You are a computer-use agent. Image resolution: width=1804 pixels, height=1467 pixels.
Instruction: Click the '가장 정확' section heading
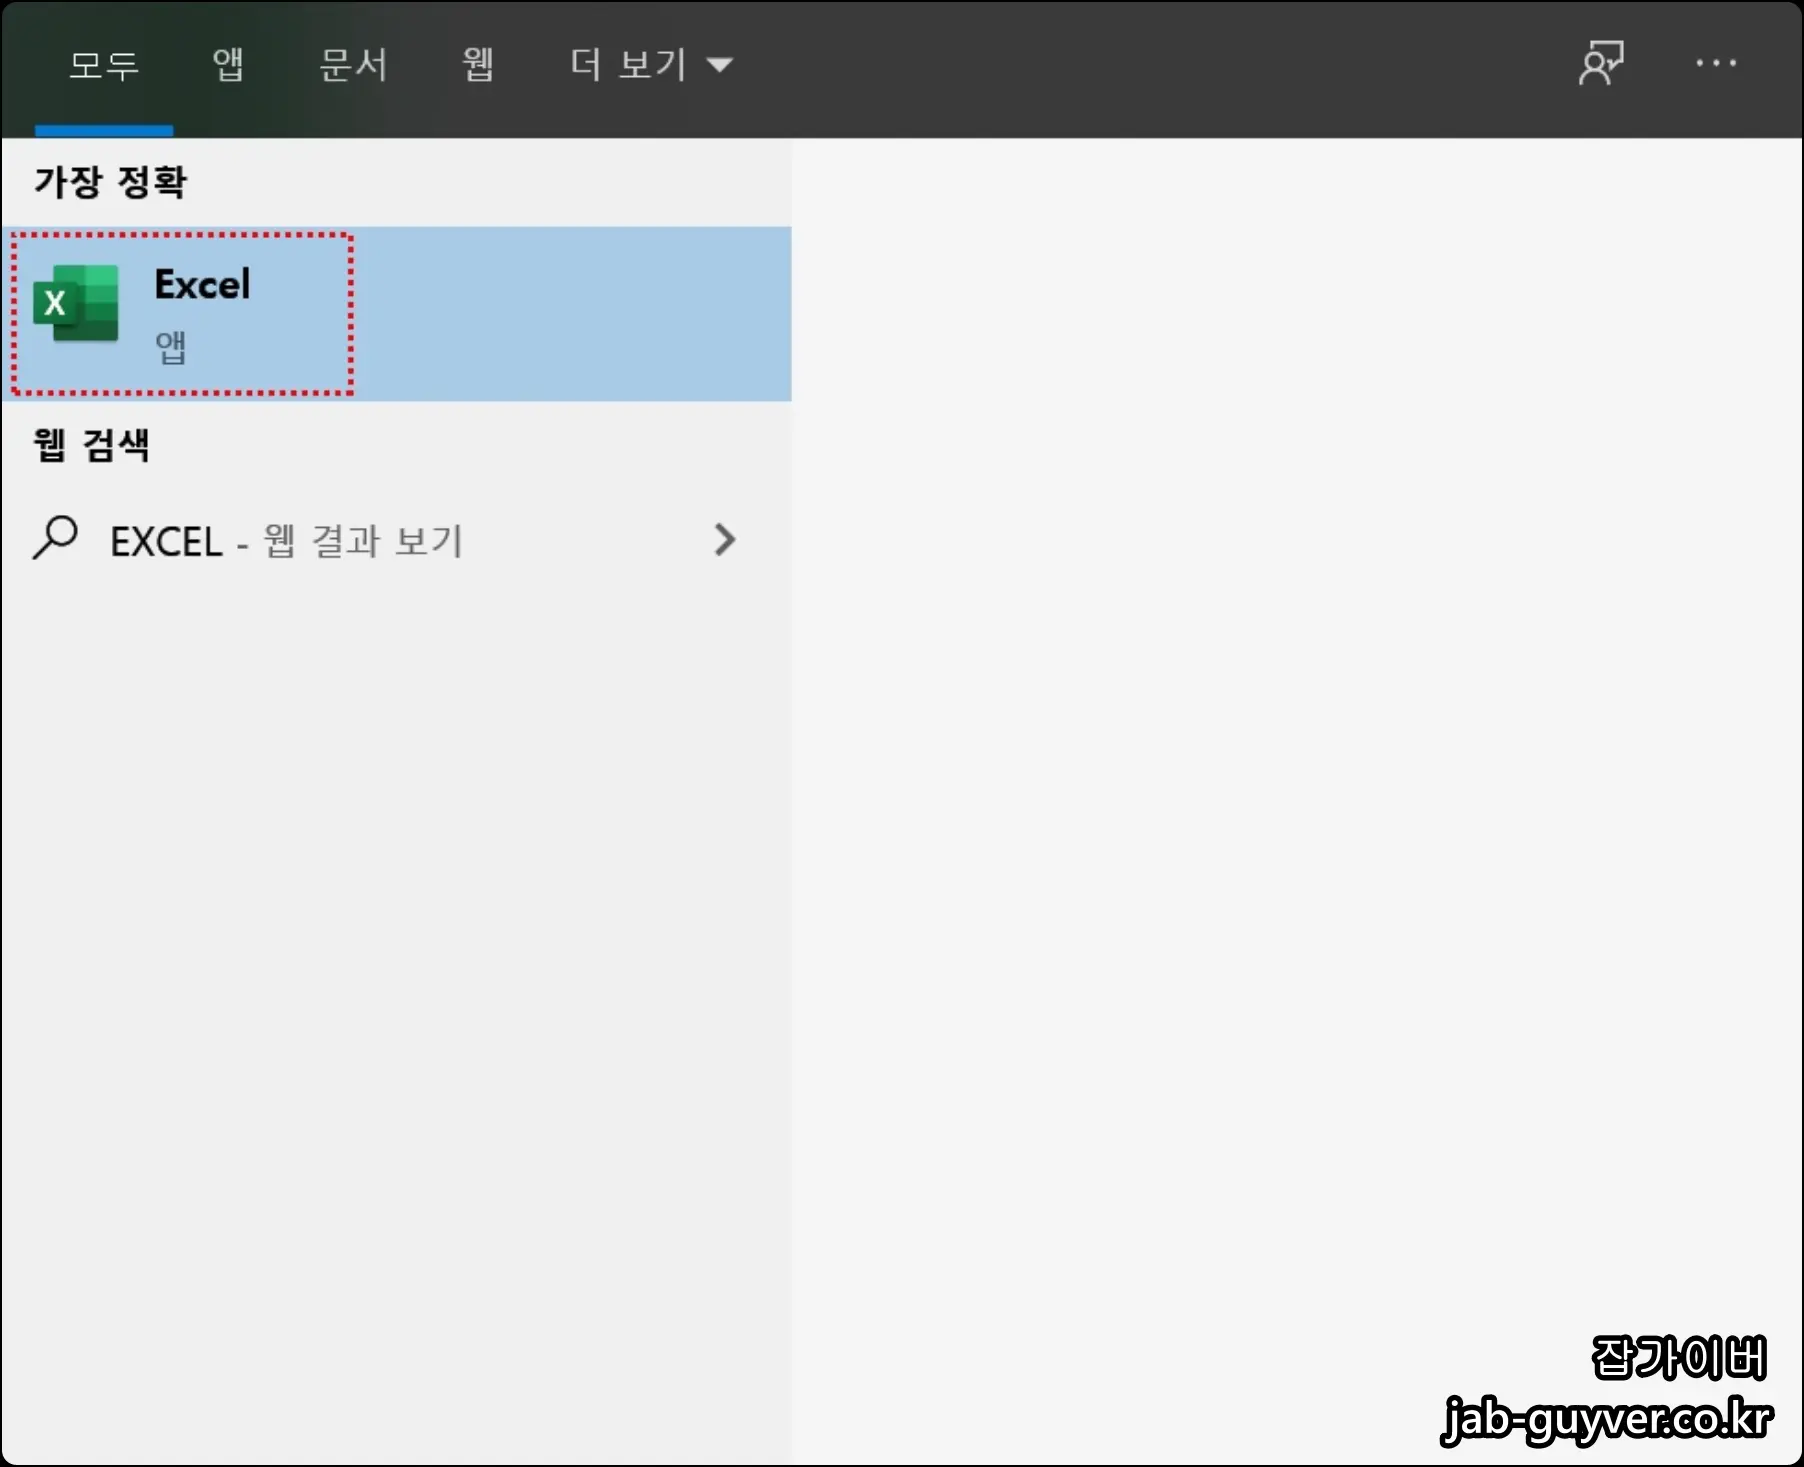coord(111,182)
